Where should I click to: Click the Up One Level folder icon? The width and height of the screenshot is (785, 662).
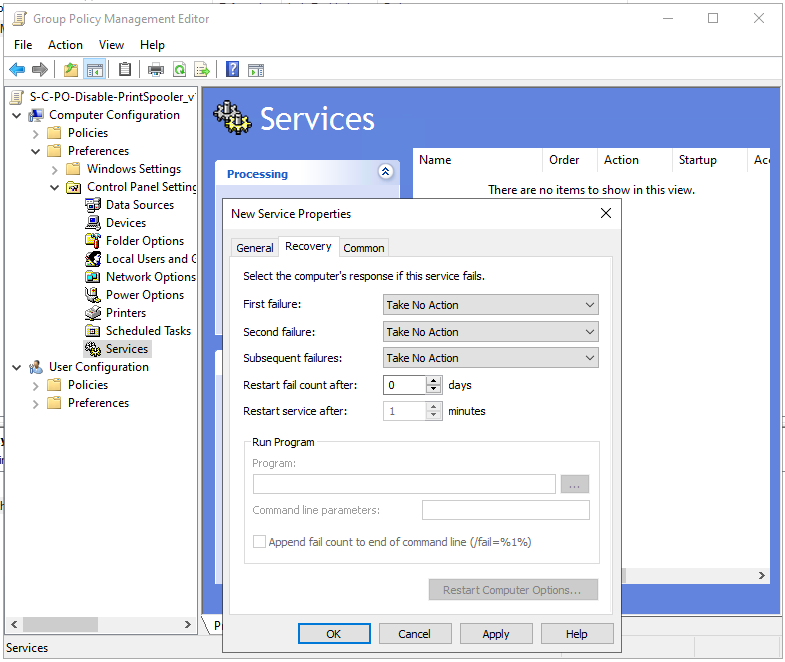coord(70,69)
